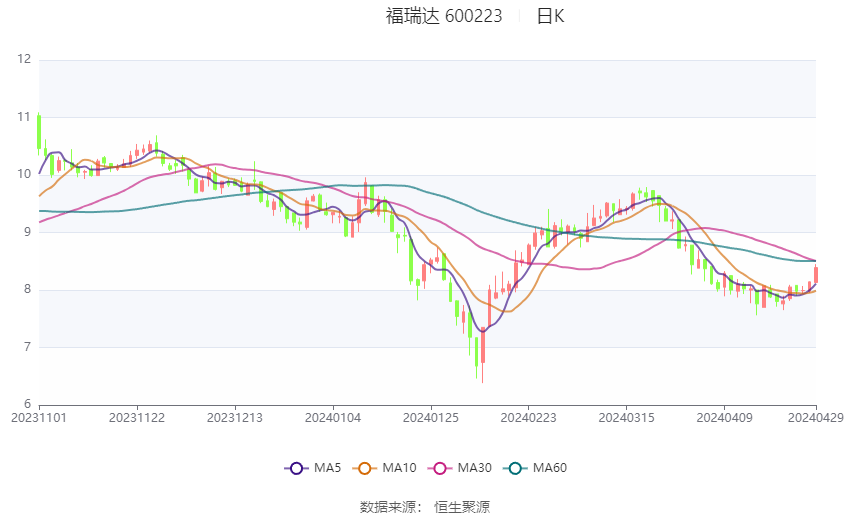The width and height of the screenshot is (850, 517).
Task: Click the MA10 orange legend circle marker
Action: (365, 467)
